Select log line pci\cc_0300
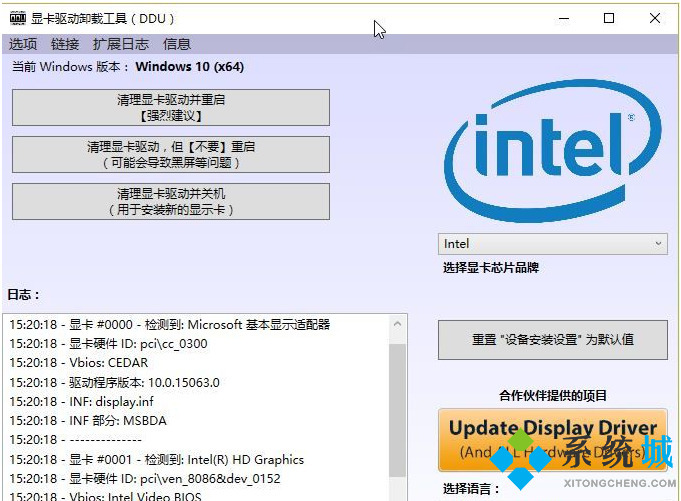The width and height of the screenshot is (681, 501). pos(109,344)
